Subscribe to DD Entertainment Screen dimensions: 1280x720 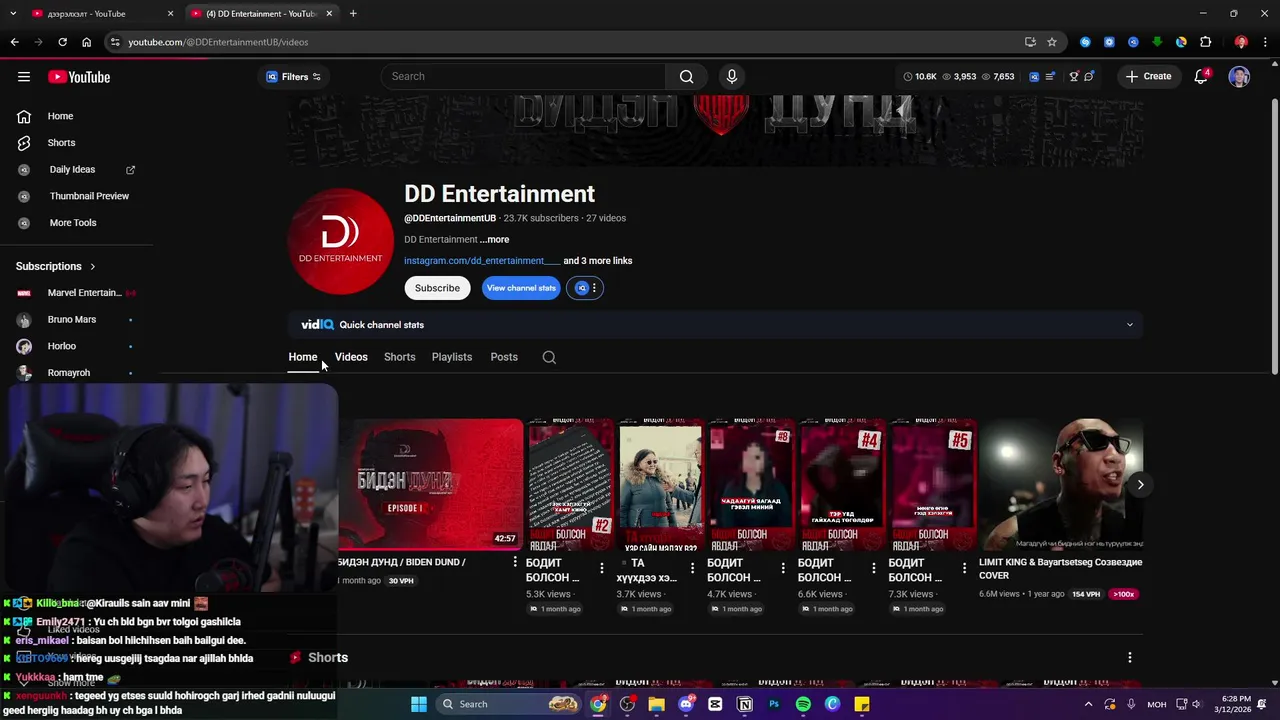pyautogui.click(x=437, y=288)
